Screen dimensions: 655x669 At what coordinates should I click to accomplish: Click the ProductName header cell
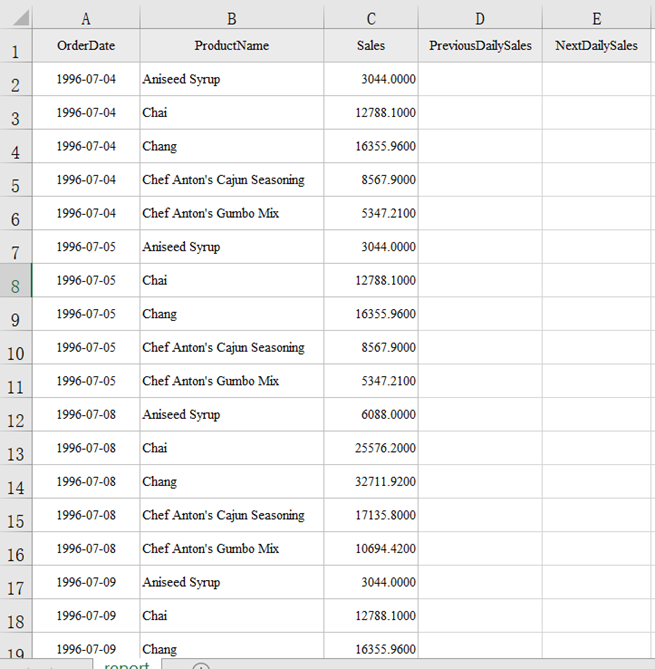pos(232,46)
